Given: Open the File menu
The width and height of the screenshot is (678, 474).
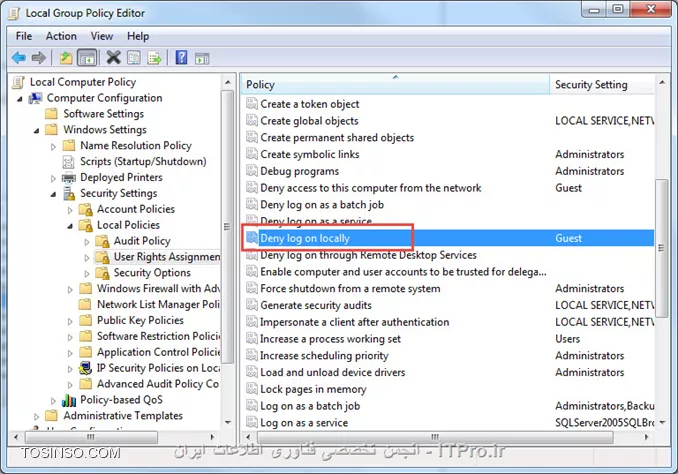Looking at the screenshot, I should 24,36.
